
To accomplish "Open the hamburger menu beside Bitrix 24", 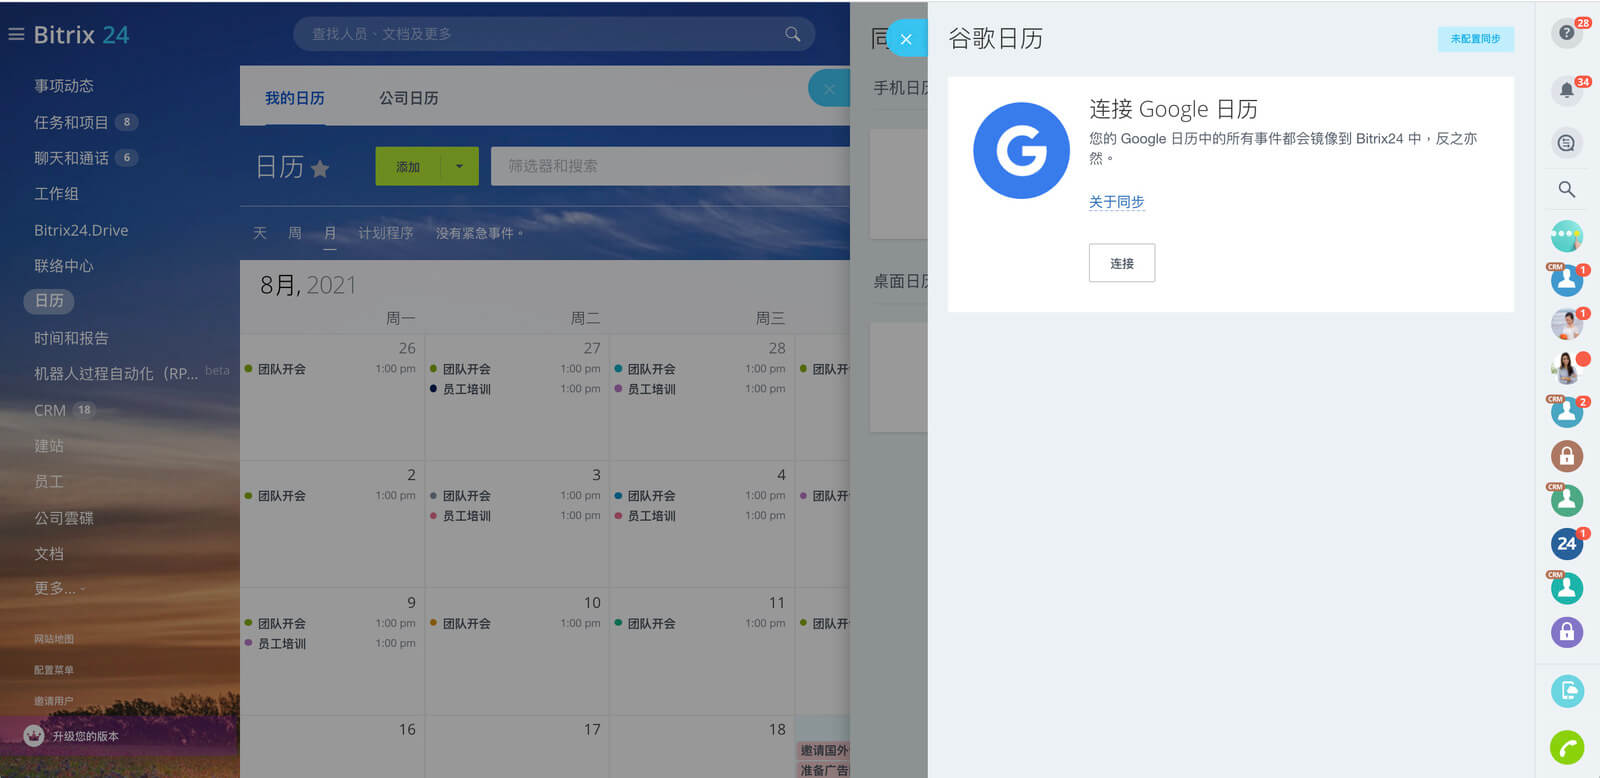I will pyautogui.click(x=16, y=34).
